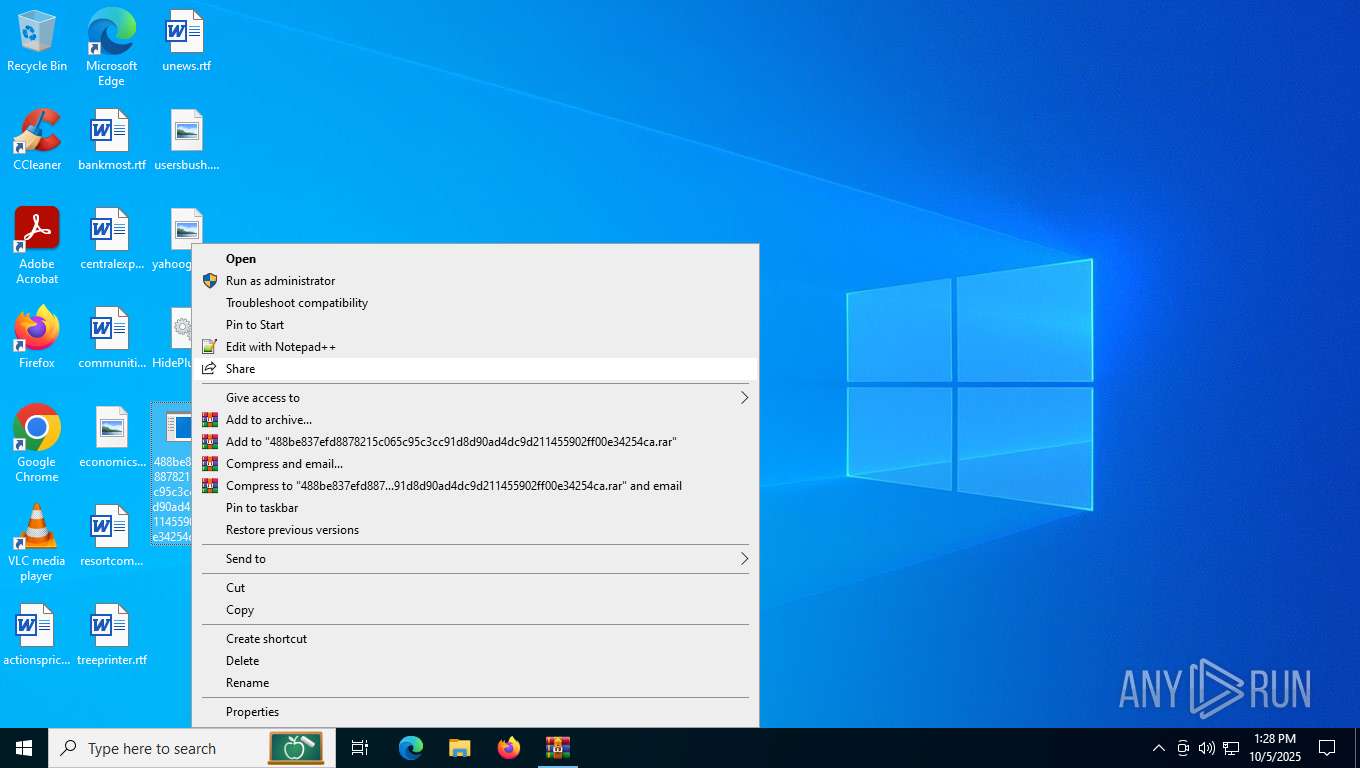Choose Pin to taskbar

click(475, 508)
